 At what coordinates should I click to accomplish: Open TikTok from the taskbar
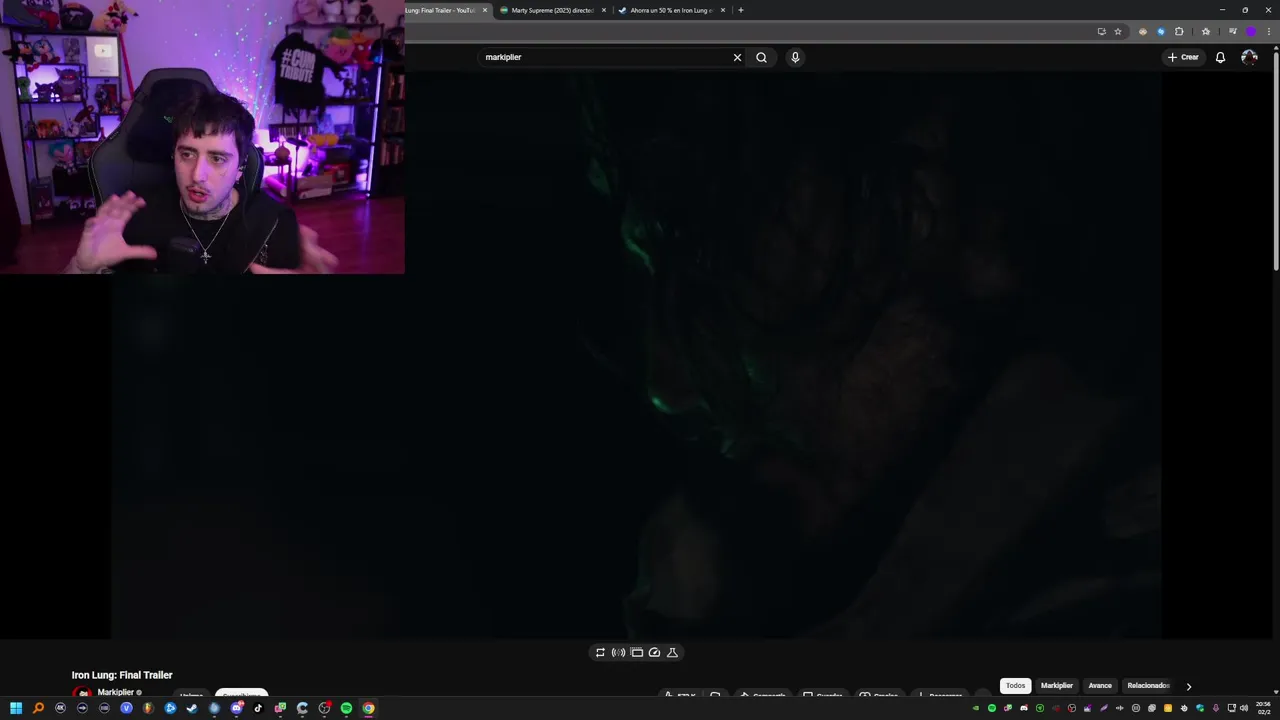tap(258, 708)
